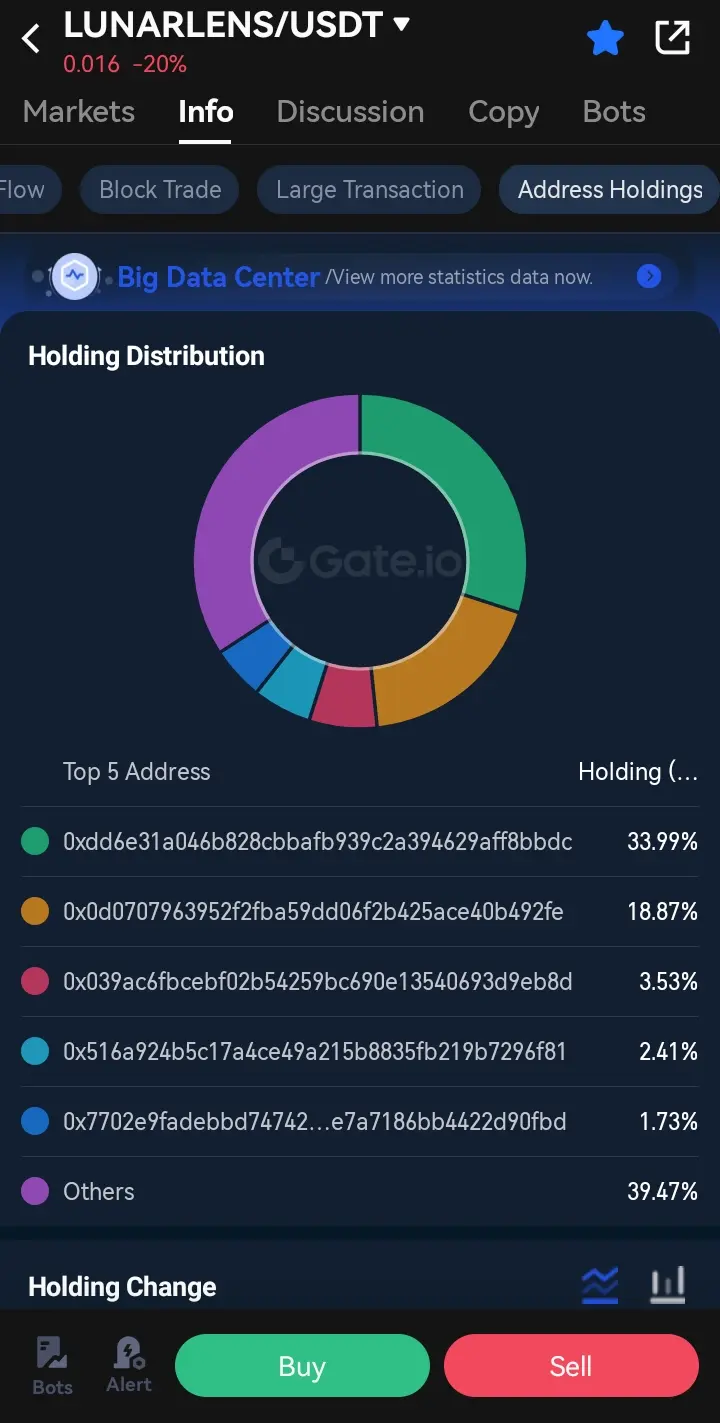
Task: Open the Copy tab
Action: pos(503,112)
